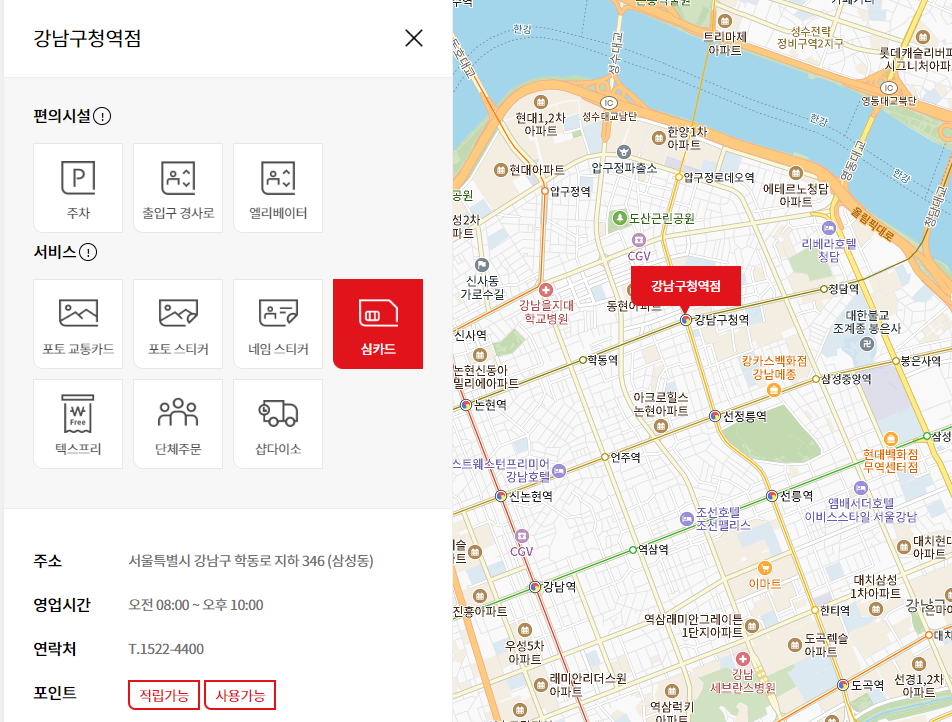The width and height of the screenshot is (952, 722).
Task: Click the 샵다이소 delivery truck icon
Action: pos(278,423)
